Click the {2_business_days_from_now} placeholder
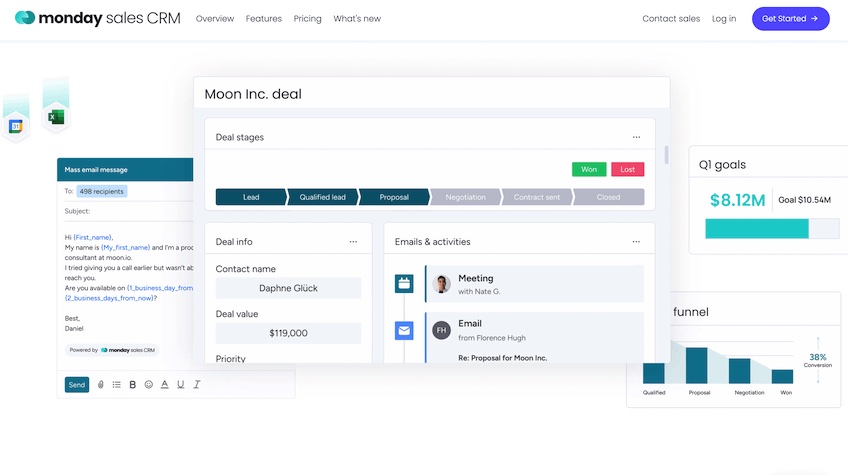The image size is (848, 475). click(x=110, y=298)
